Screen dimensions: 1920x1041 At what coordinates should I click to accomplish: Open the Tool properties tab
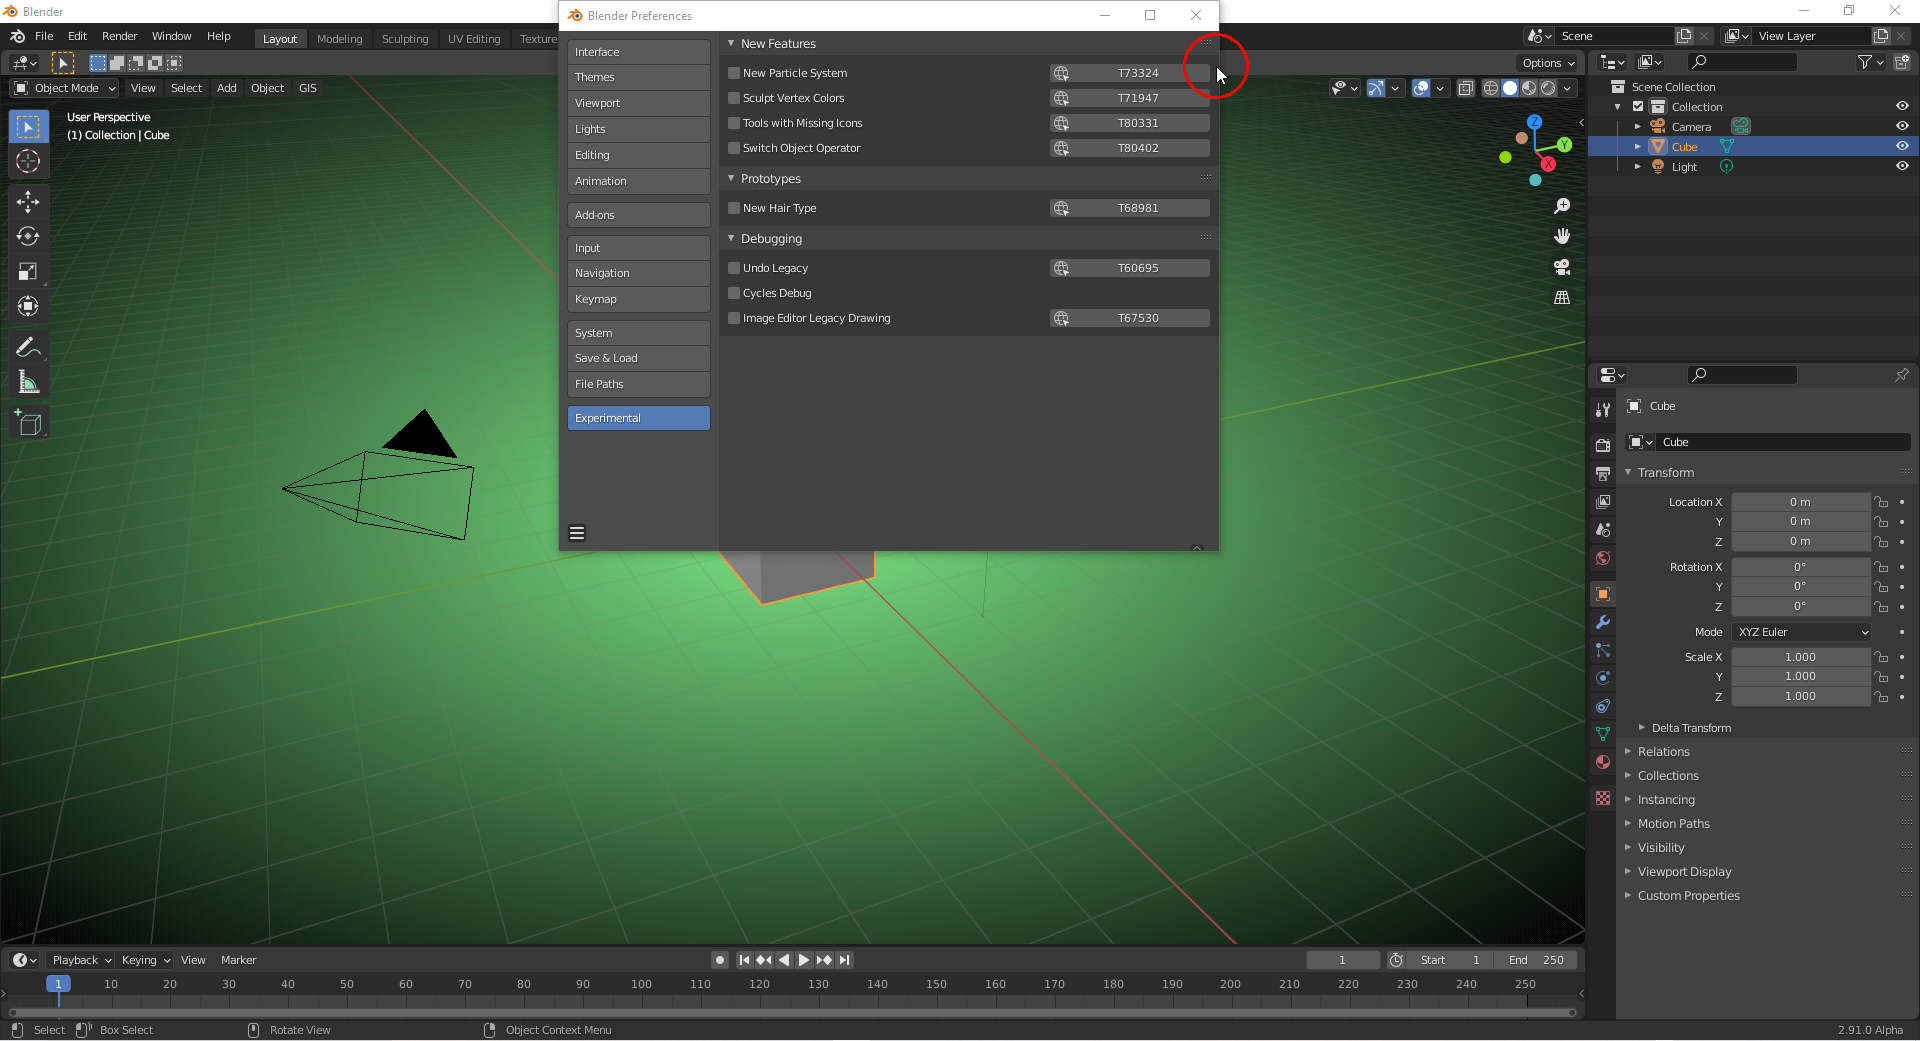click(1603, 410)
